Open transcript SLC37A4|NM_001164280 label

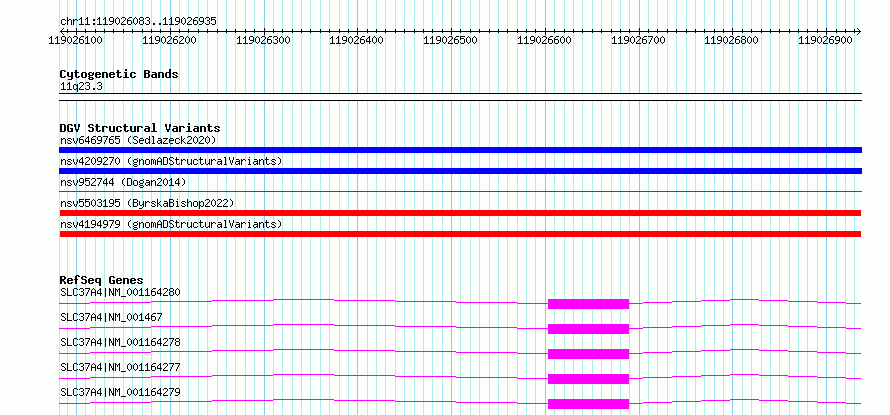click(x=120, y=292)
